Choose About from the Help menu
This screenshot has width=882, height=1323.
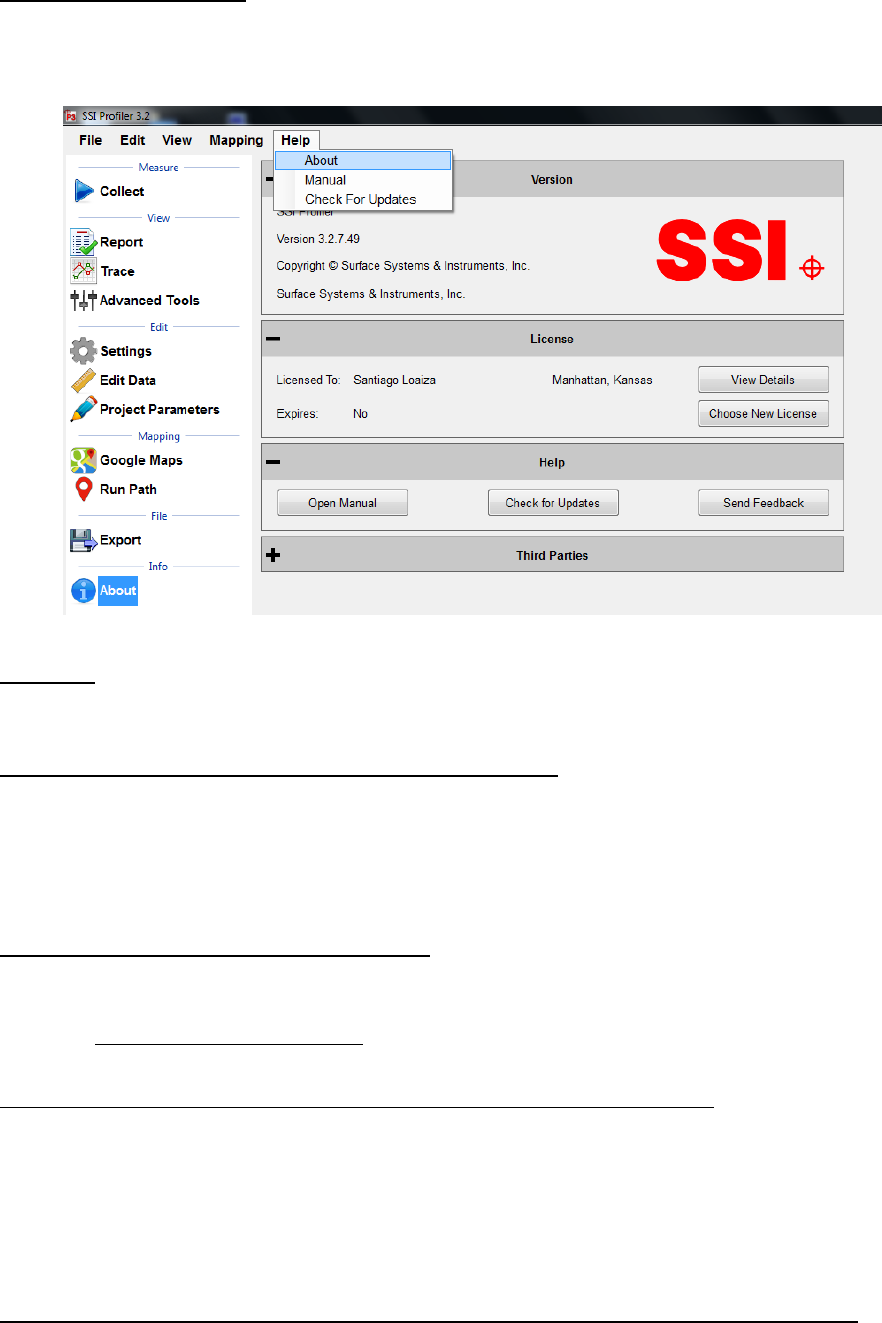364,160
